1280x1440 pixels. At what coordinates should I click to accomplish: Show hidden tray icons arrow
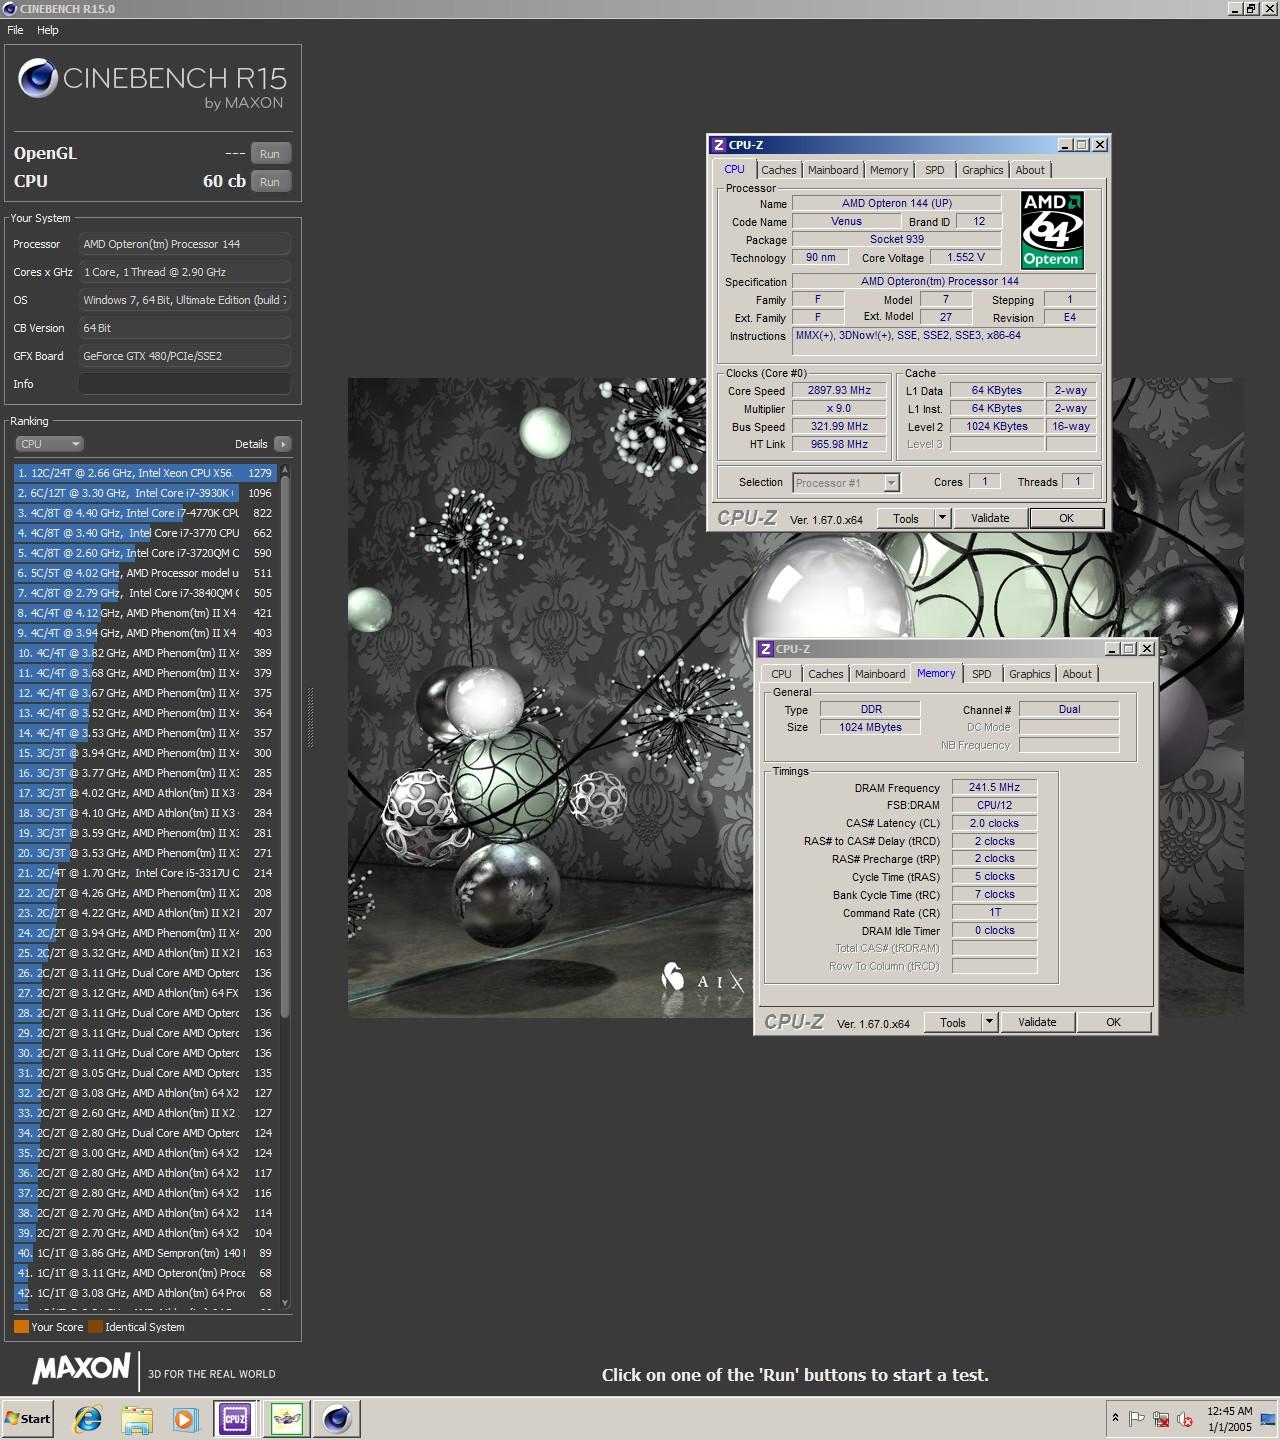1115,1418
